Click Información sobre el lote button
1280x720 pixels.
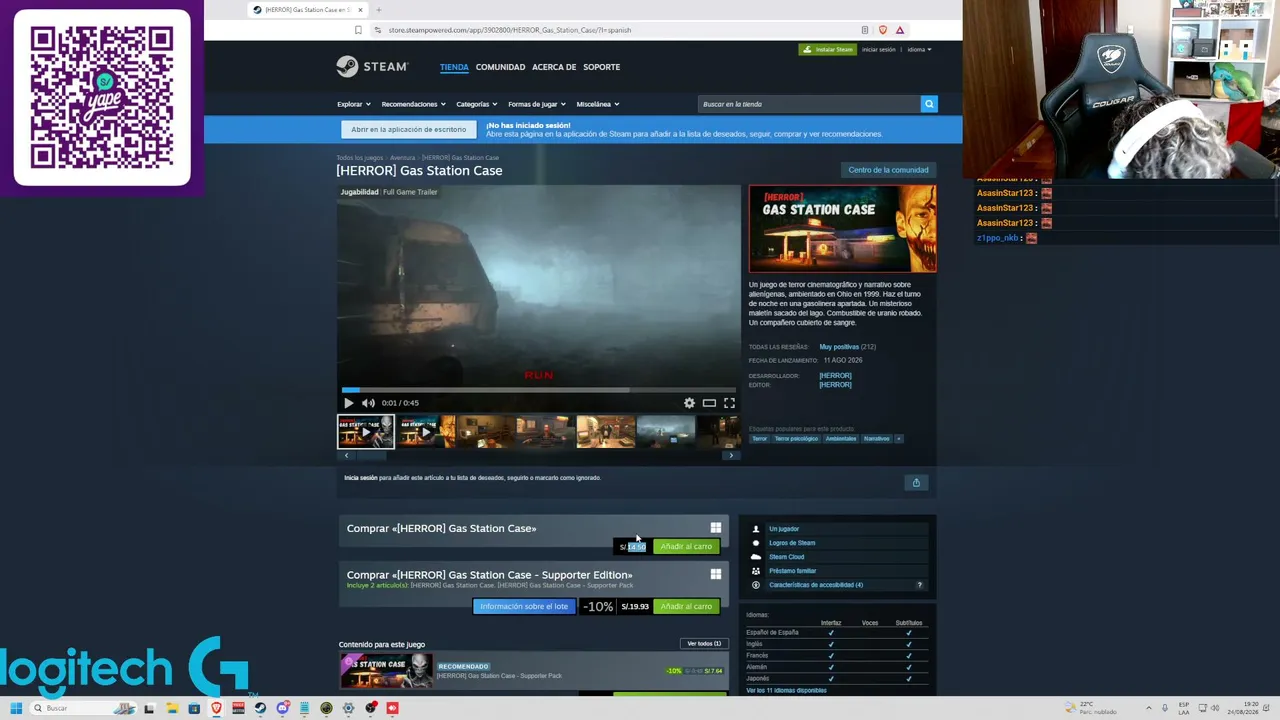pos(524,607)
